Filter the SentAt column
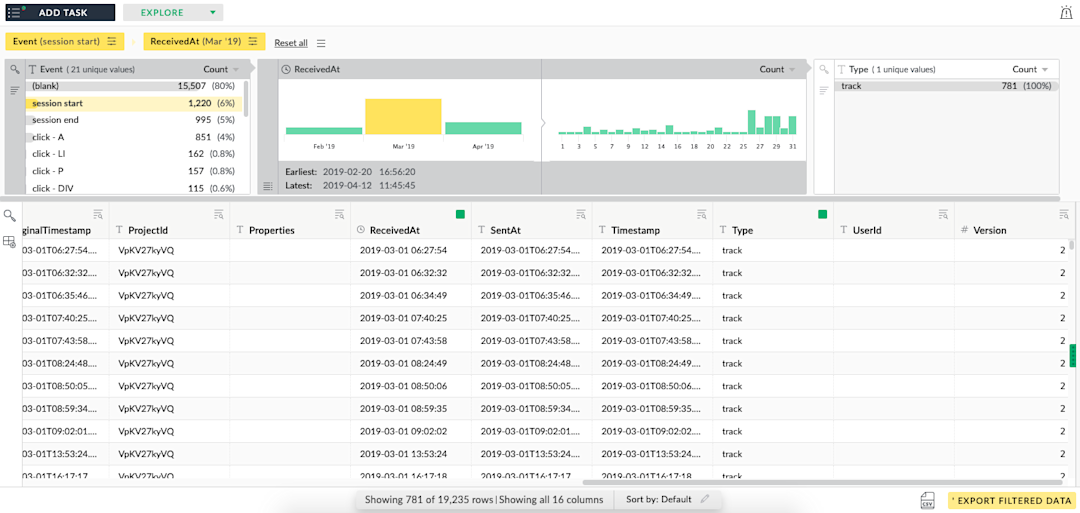 (581, 214)
